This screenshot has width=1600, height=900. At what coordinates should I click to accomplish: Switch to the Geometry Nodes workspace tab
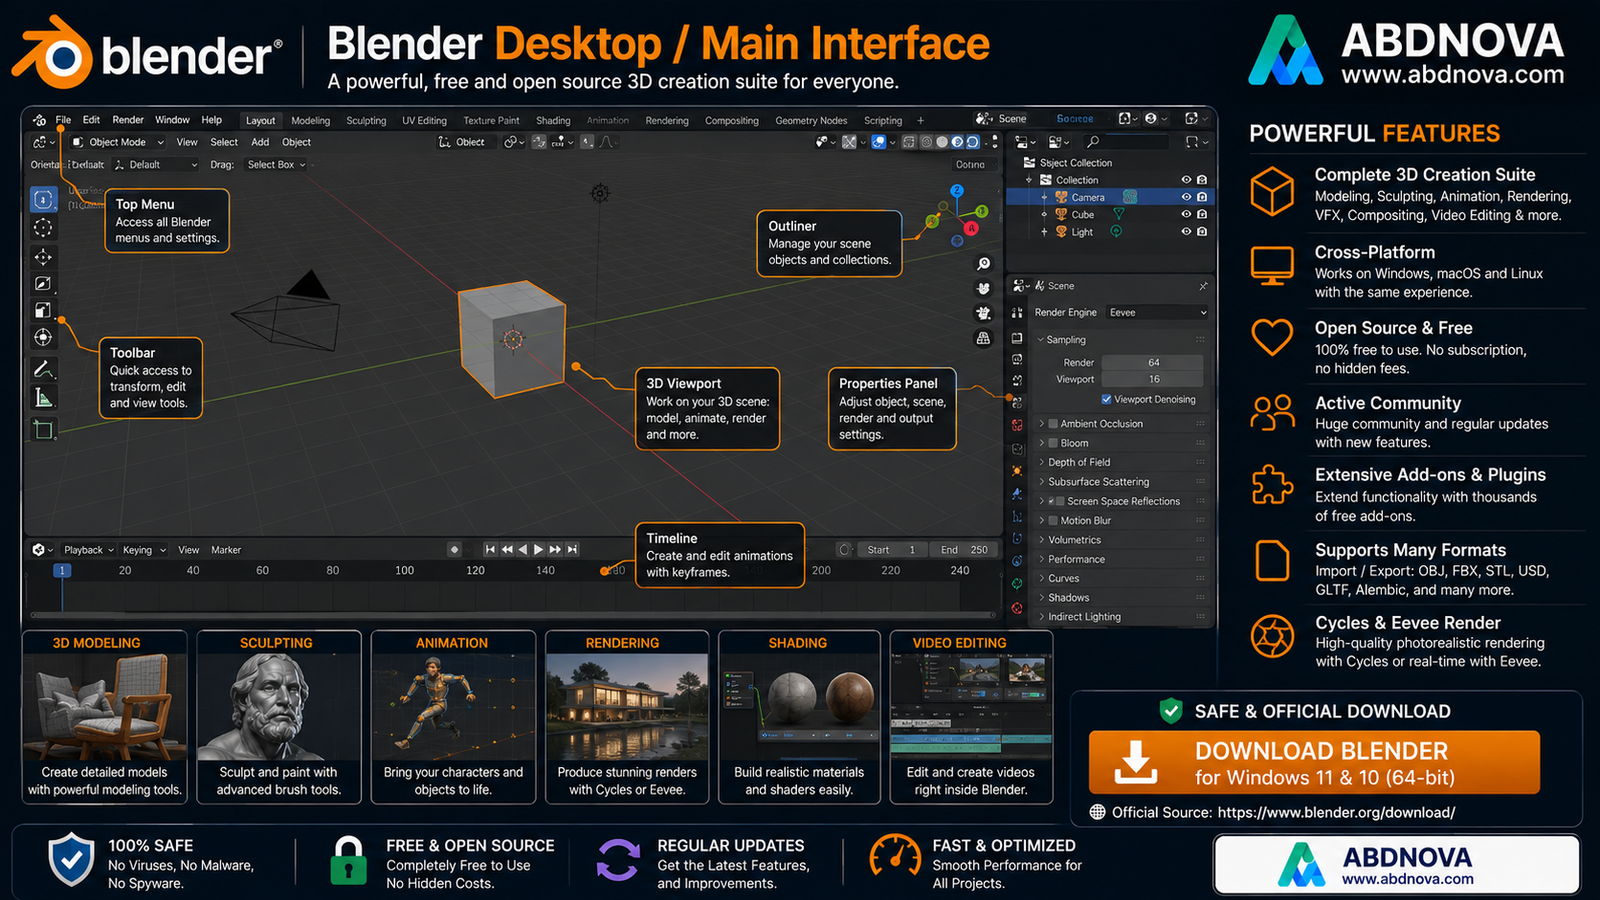point(811,121)
